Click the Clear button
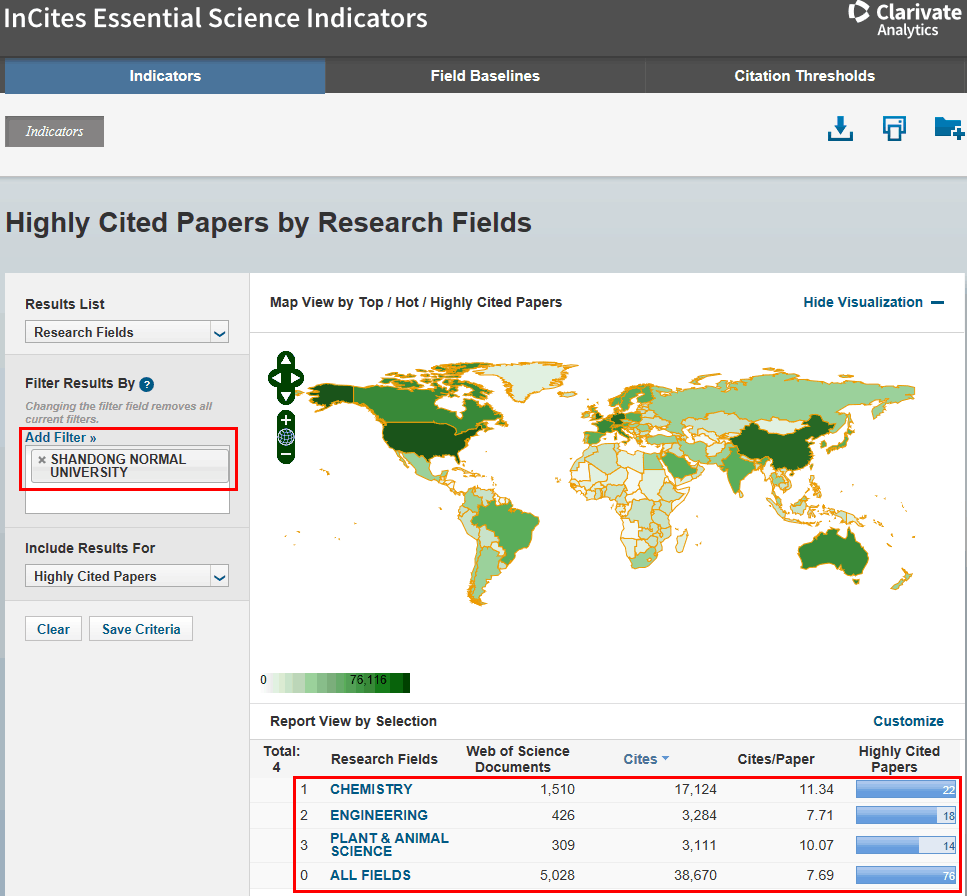 coord(53,629)
